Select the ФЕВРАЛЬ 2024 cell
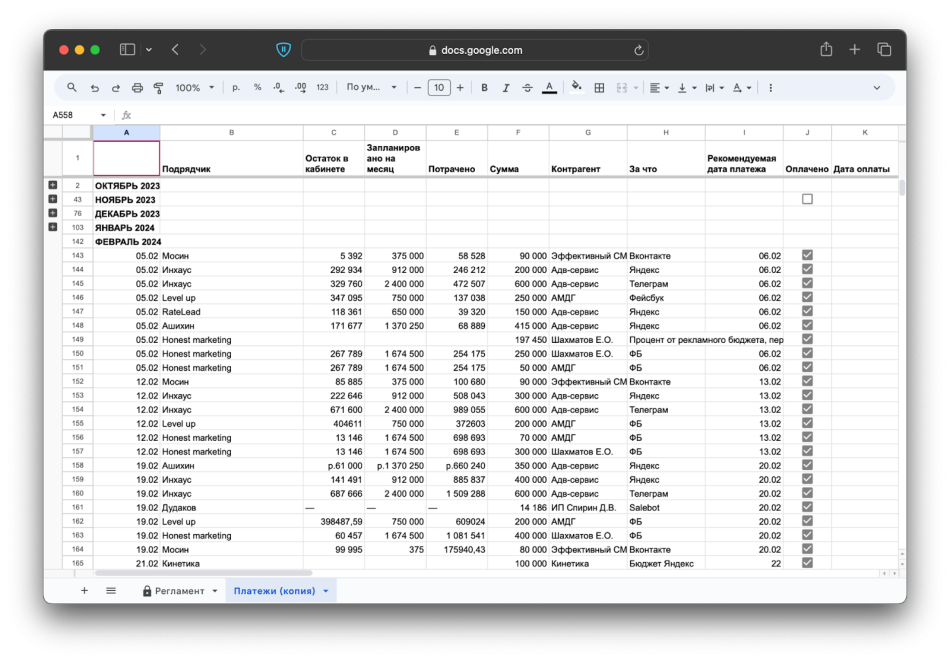The height and width of the screenshot is (661, 950). (x=127, y=241)
